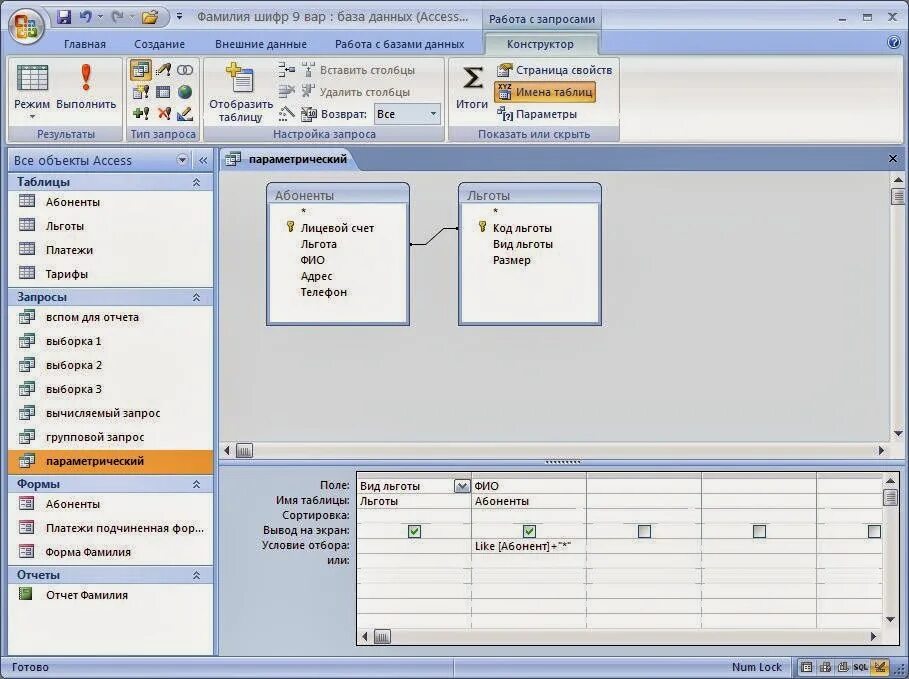Collapse the navigation pane with double chevron

(x=203, y=160)
